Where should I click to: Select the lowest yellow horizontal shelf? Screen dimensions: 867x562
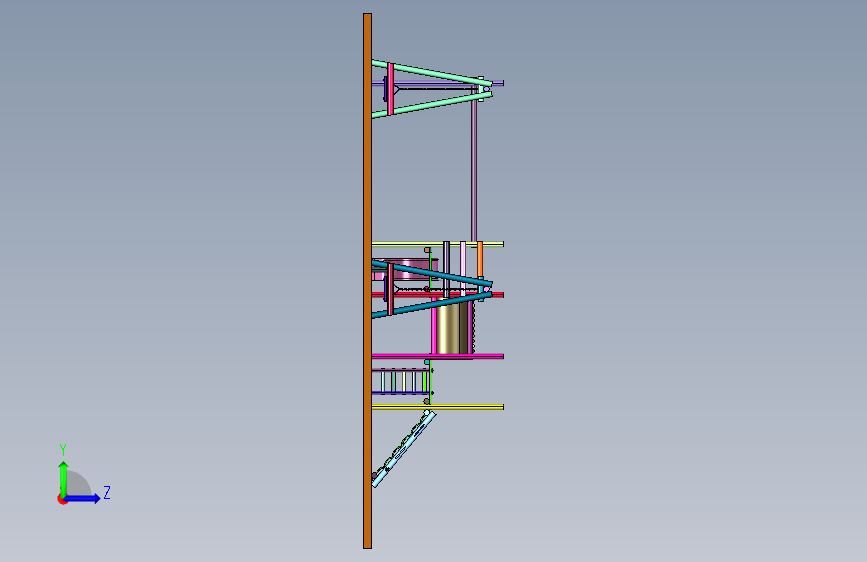point(437,407)
